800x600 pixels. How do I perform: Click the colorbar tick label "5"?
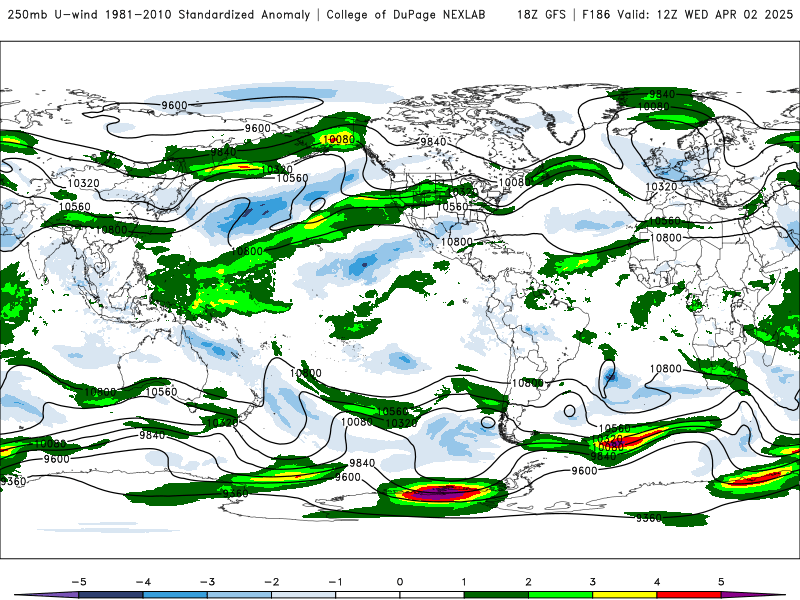pos(721,582)
